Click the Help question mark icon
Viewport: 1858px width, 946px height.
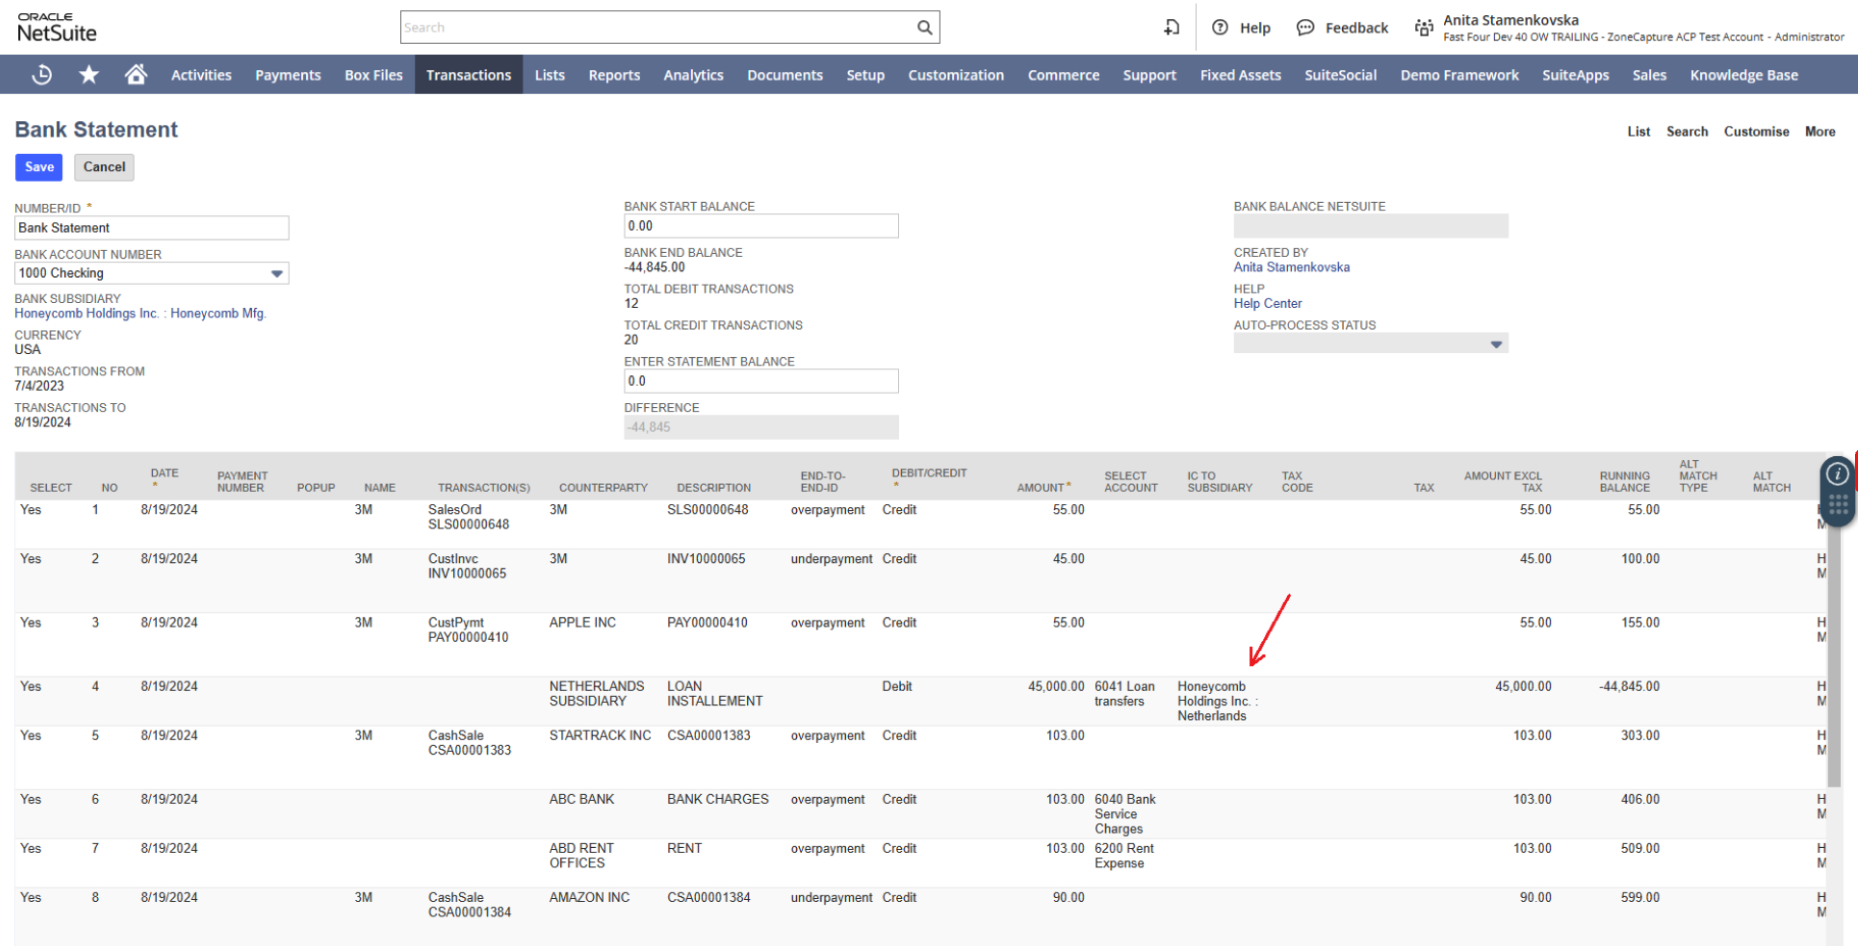[x=1220, y=28]
